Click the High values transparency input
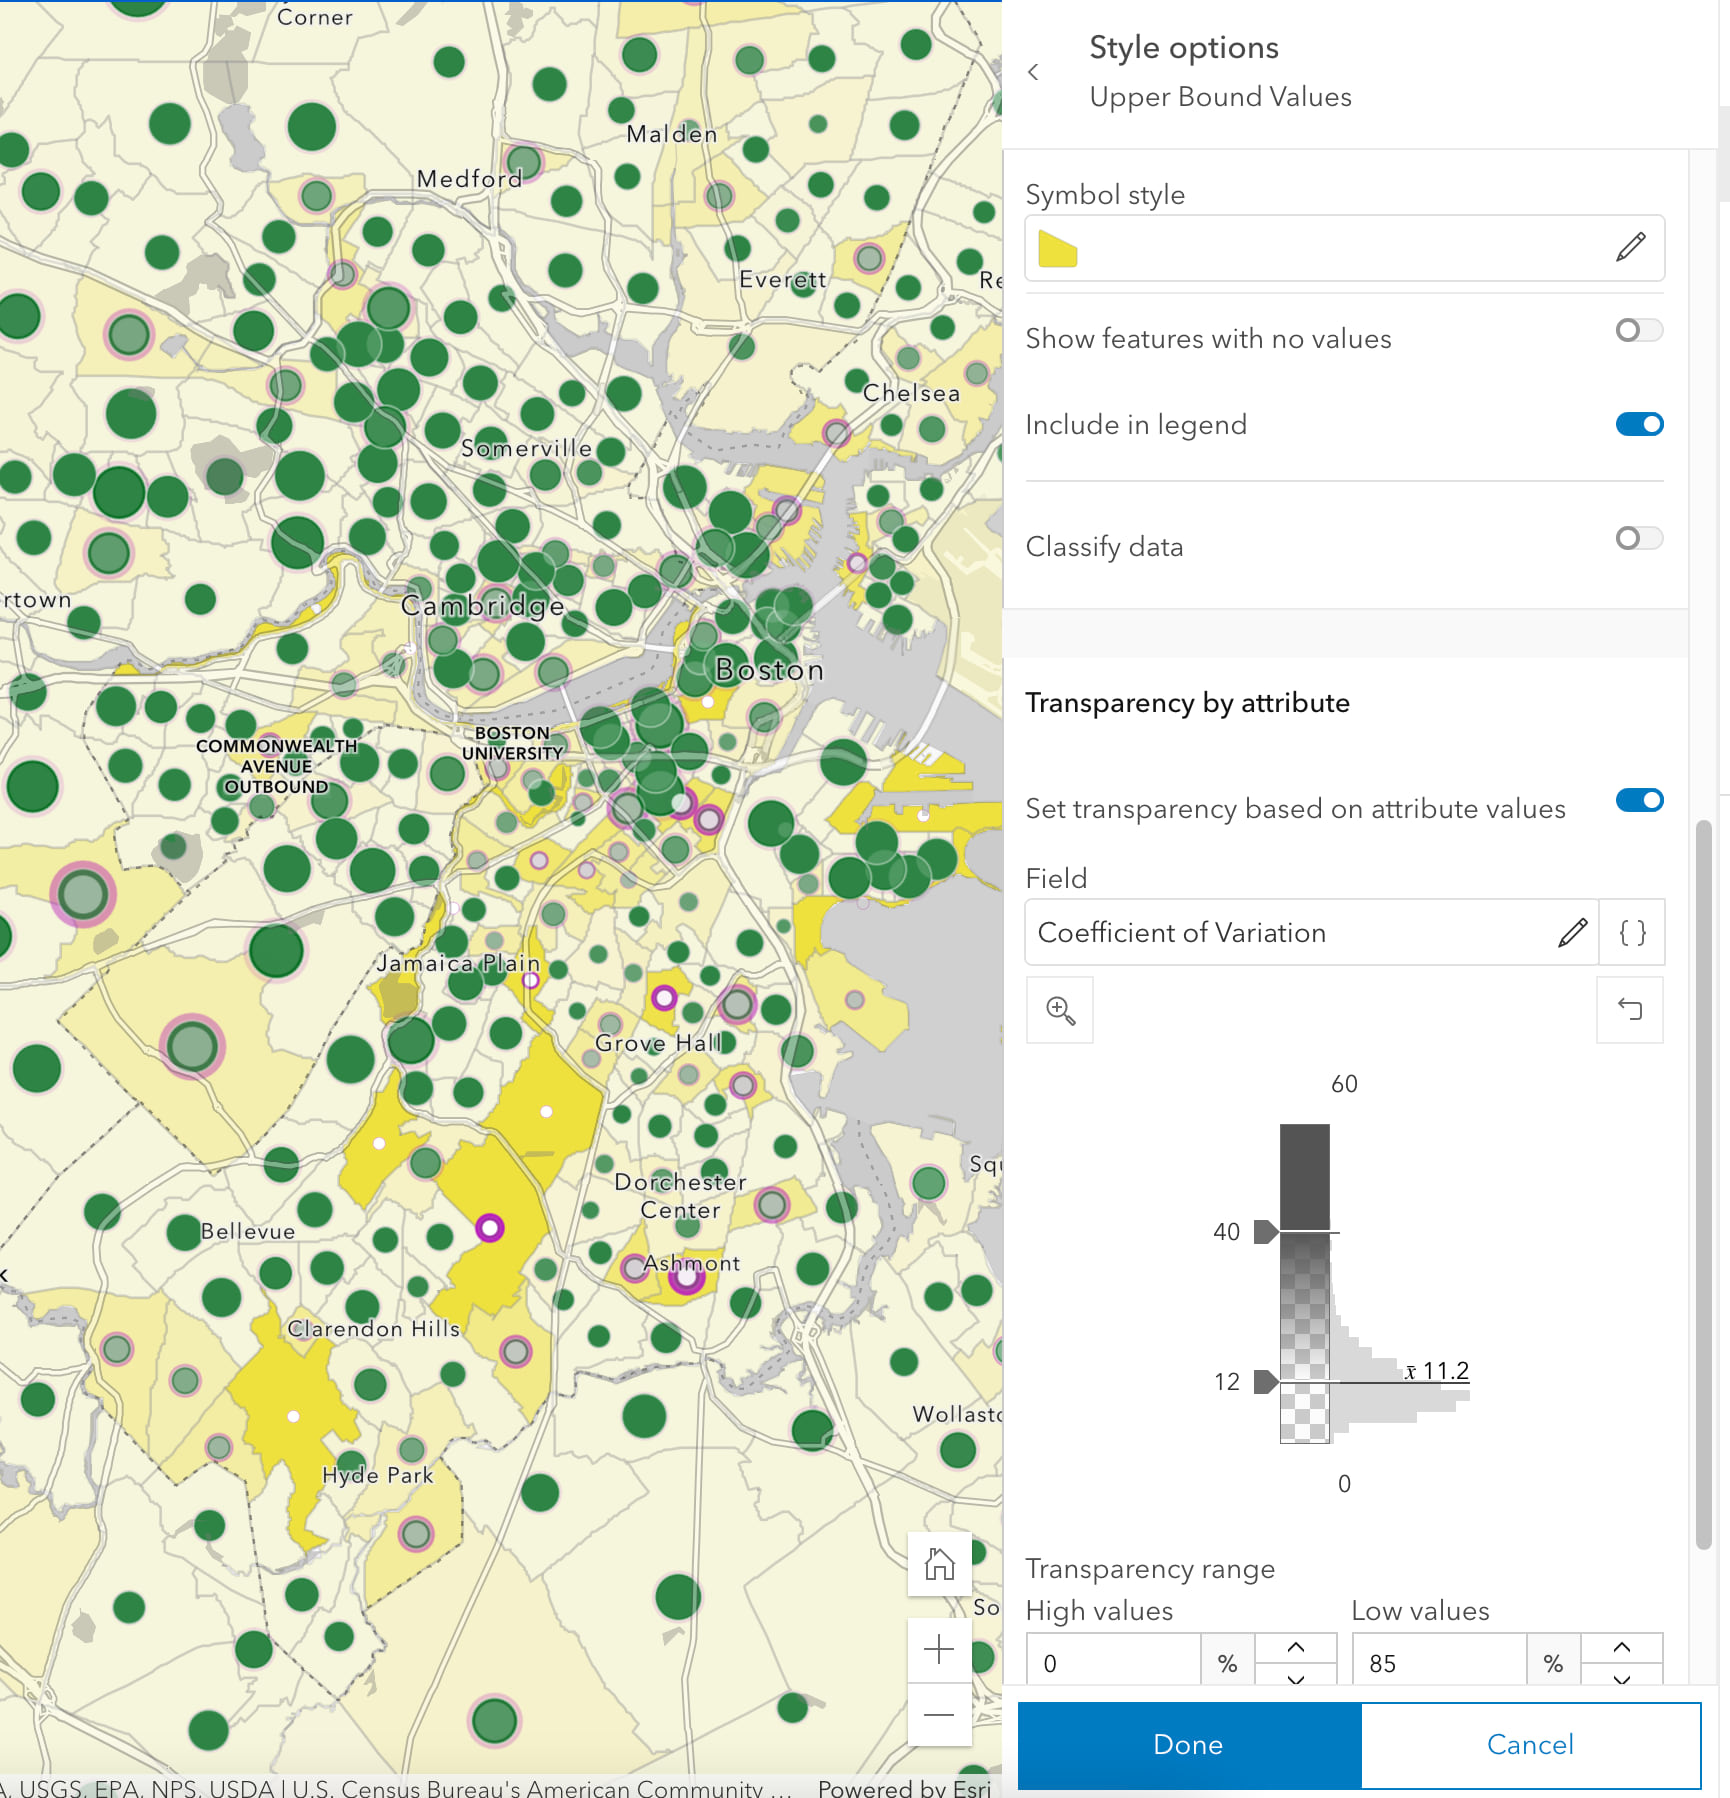Viewport: 1730px width, 1798px height. [x=1113, y=1663]
